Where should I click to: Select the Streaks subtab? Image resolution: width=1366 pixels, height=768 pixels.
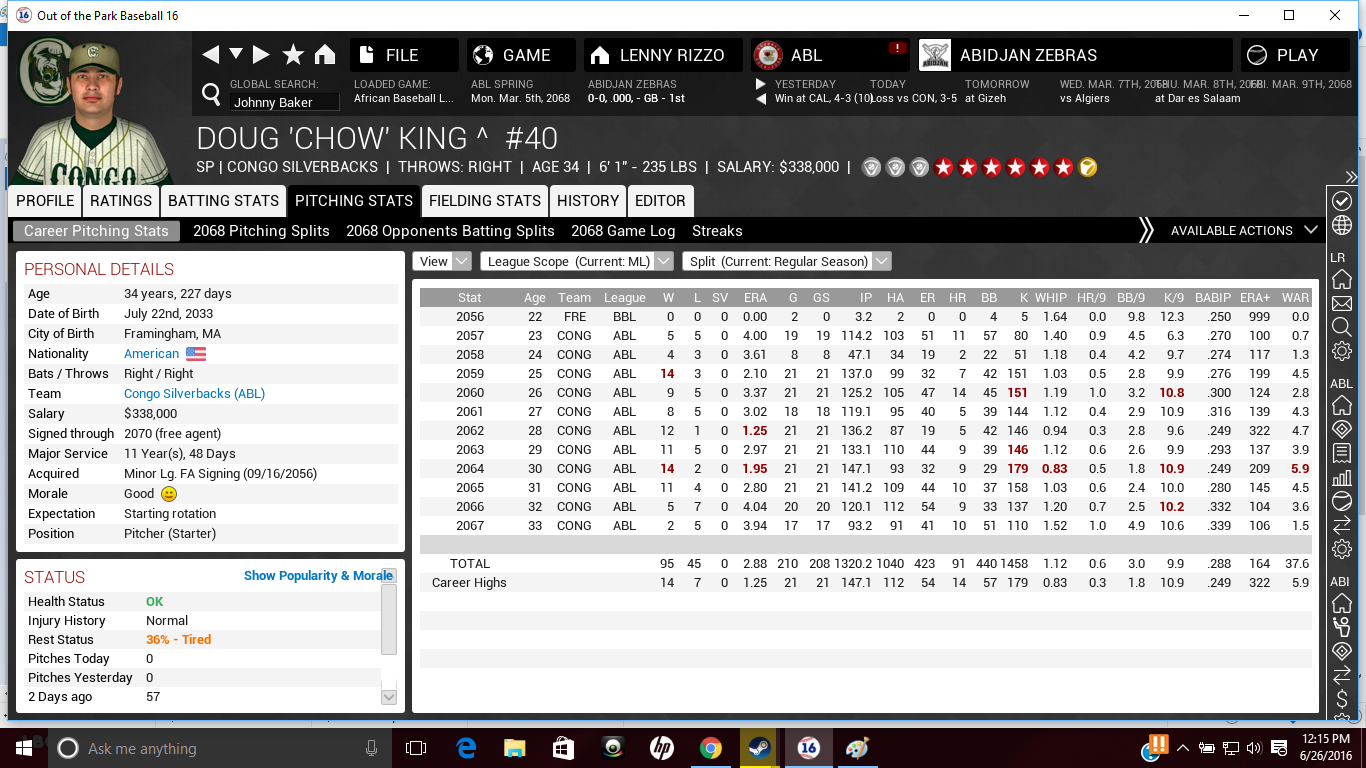coord(717,231)
